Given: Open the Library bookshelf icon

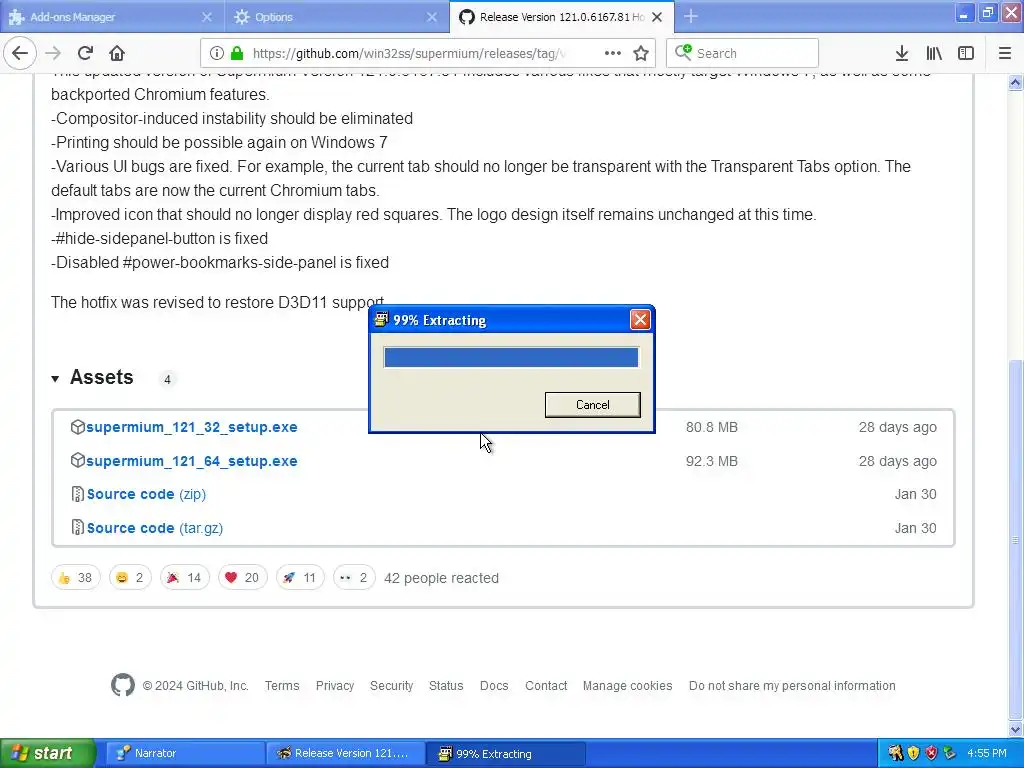Looking at the screenshot, I should (934, 53).
